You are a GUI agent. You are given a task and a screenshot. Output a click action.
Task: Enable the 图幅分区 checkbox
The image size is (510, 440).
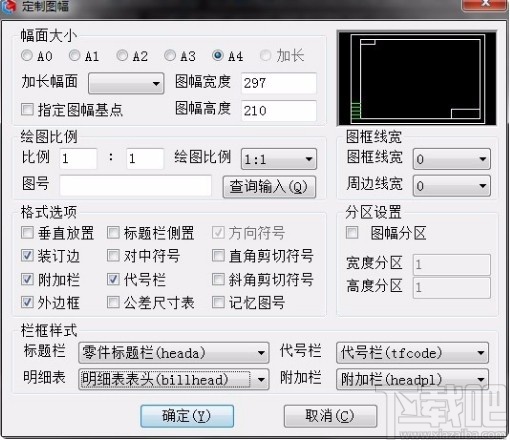click(x=352, y=233)
